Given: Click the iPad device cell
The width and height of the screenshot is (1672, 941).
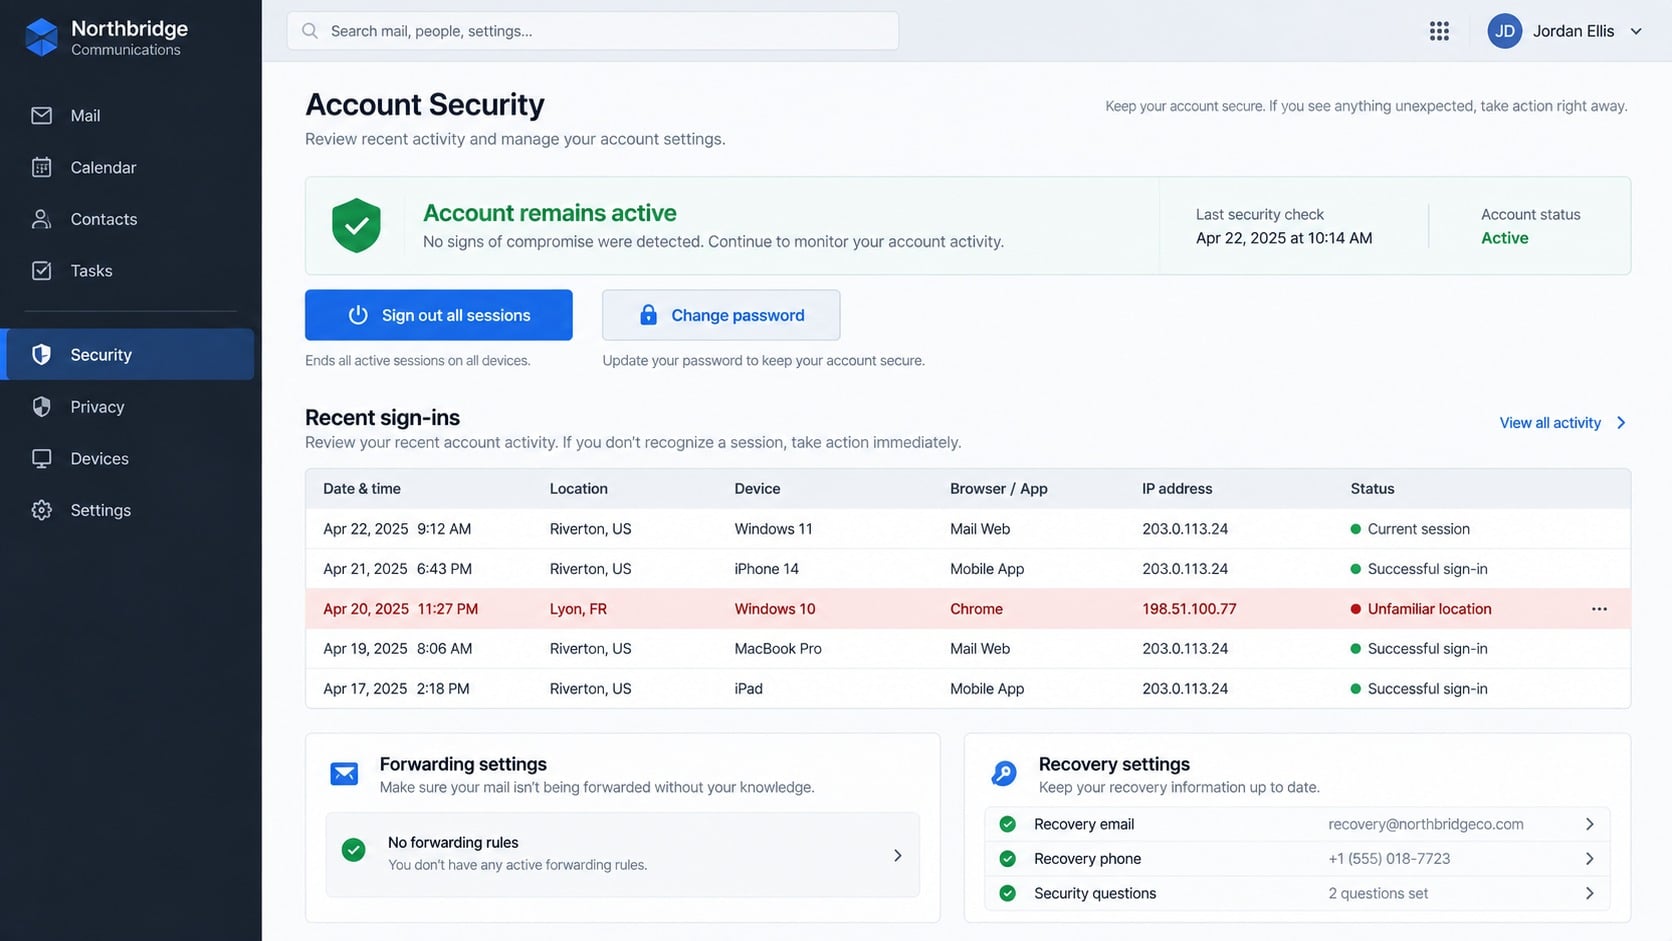Looking at the screenshot, I should (748, 689).
